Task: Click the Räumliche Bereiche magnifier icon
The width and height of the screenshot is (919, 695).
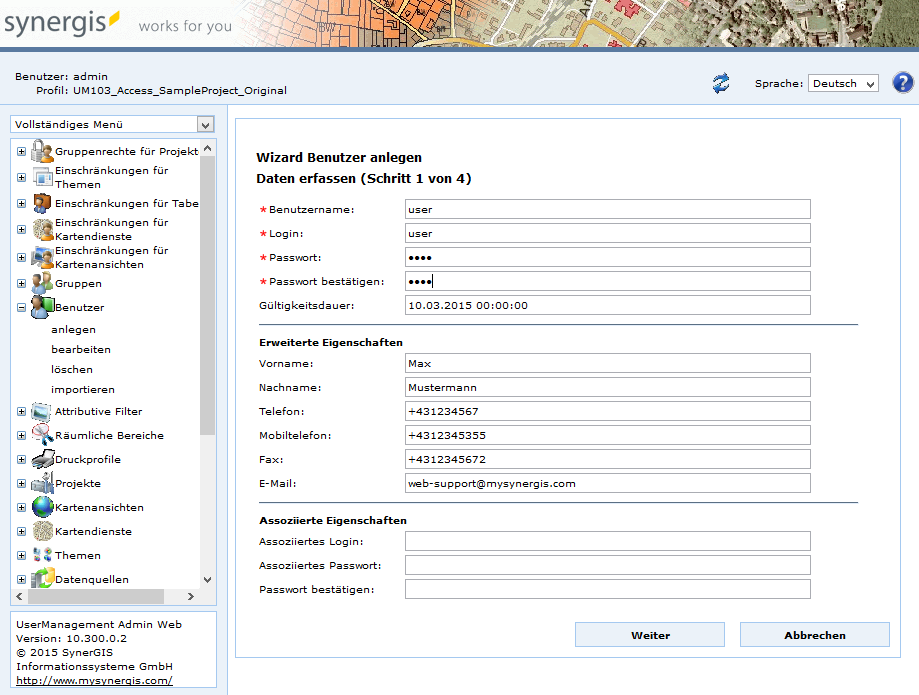Action: [42, 435]
